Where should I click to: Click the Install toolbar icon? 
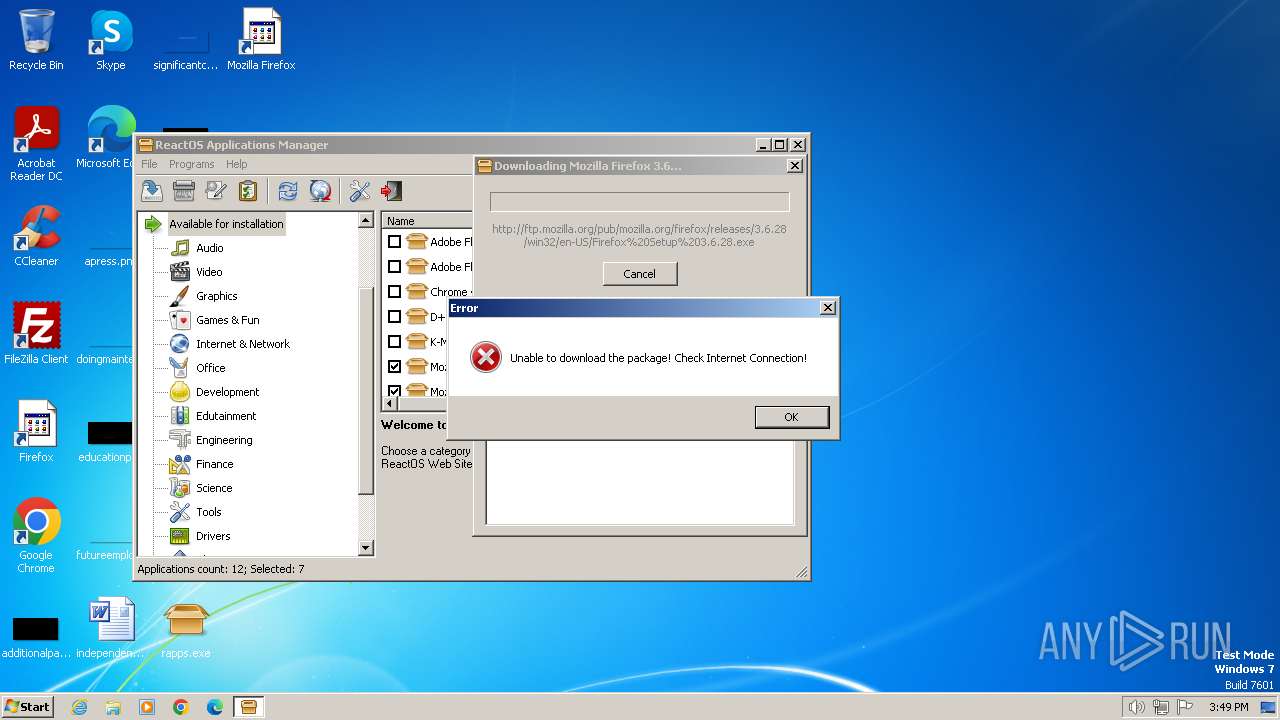coord(152,191)
